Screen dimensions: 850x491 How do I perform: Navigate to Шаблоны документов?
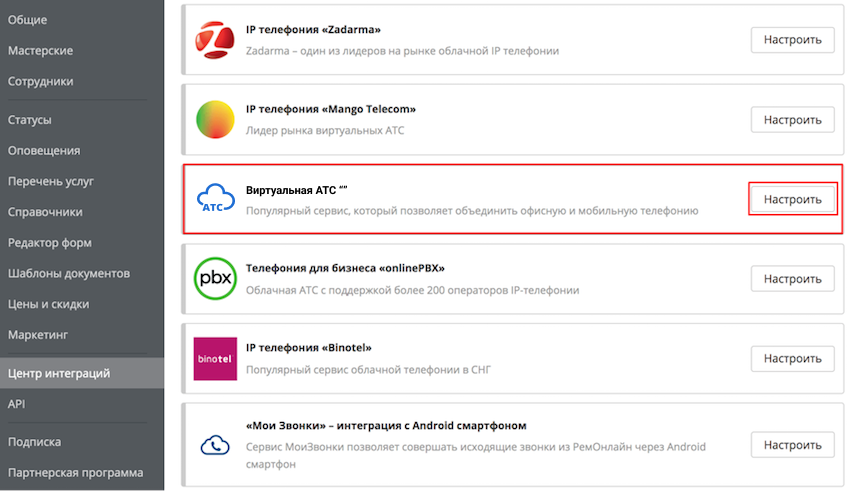click(x=69, y=273)
